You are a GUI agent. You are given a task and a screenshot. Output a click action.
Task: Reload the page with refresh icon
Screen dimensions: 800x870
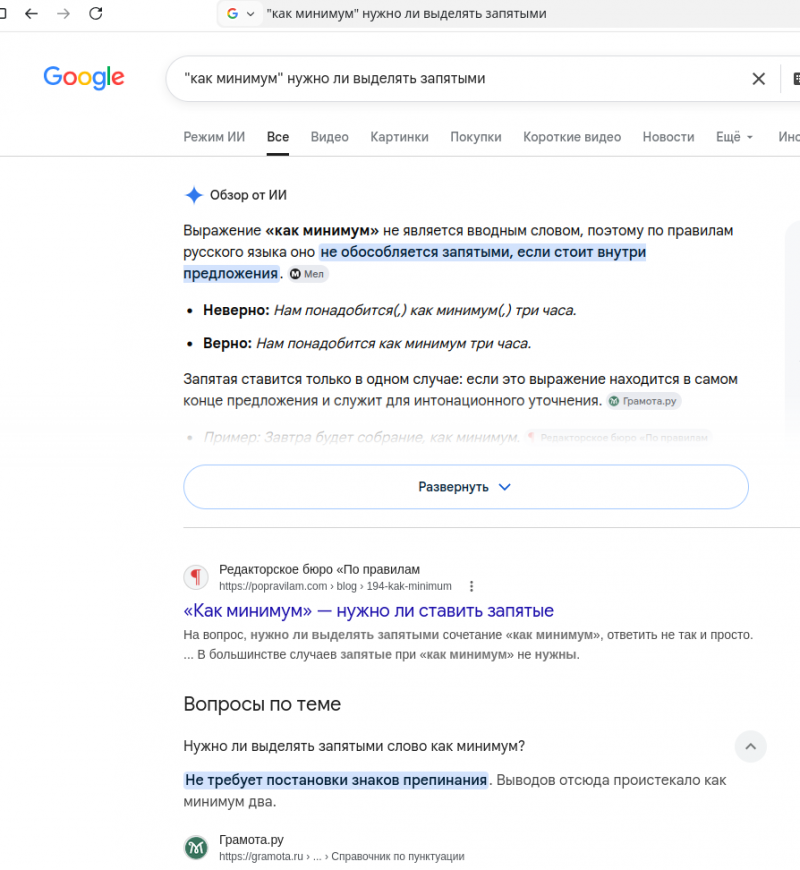(x=96, y=13)
